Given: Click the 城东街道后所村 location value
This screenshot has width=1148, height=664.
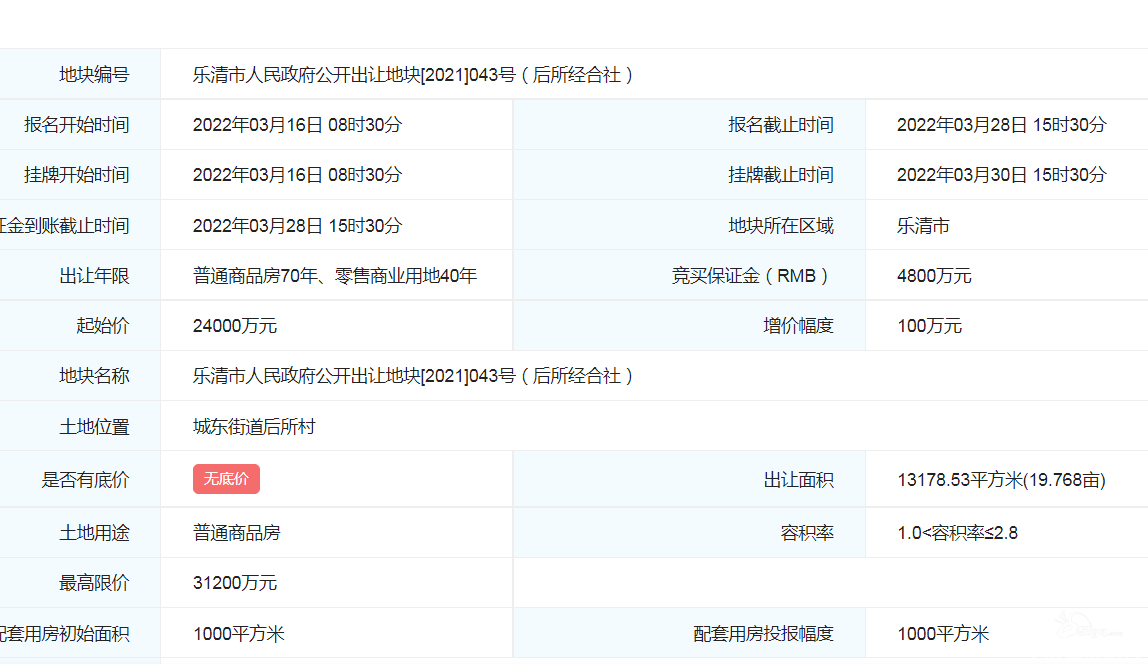Looking at the screenshot, I should point(254,427).
